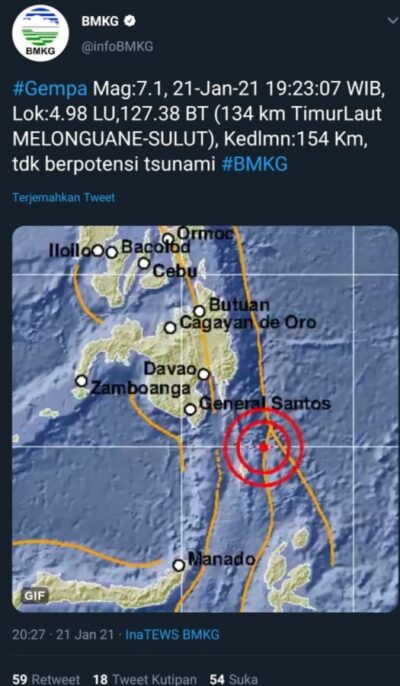Open the #Gempa hashtag

tap(50, 89)
